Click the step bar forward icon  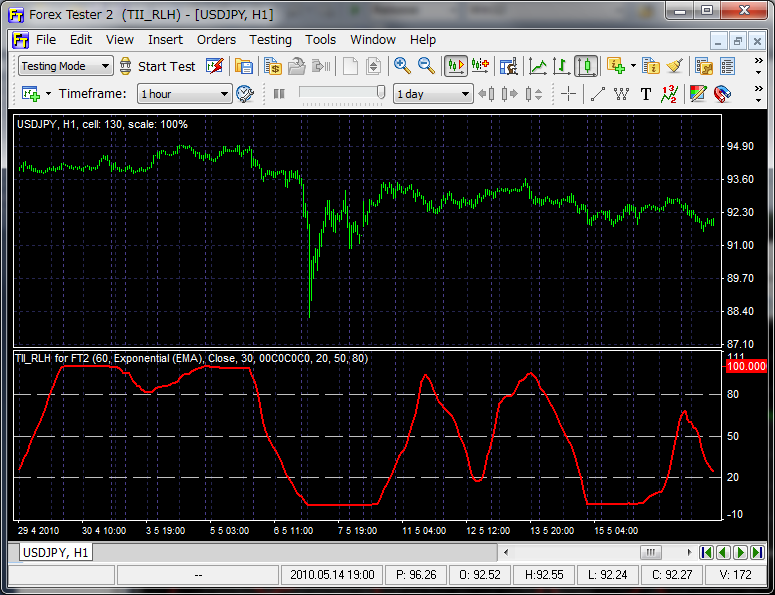click(509, 93)
